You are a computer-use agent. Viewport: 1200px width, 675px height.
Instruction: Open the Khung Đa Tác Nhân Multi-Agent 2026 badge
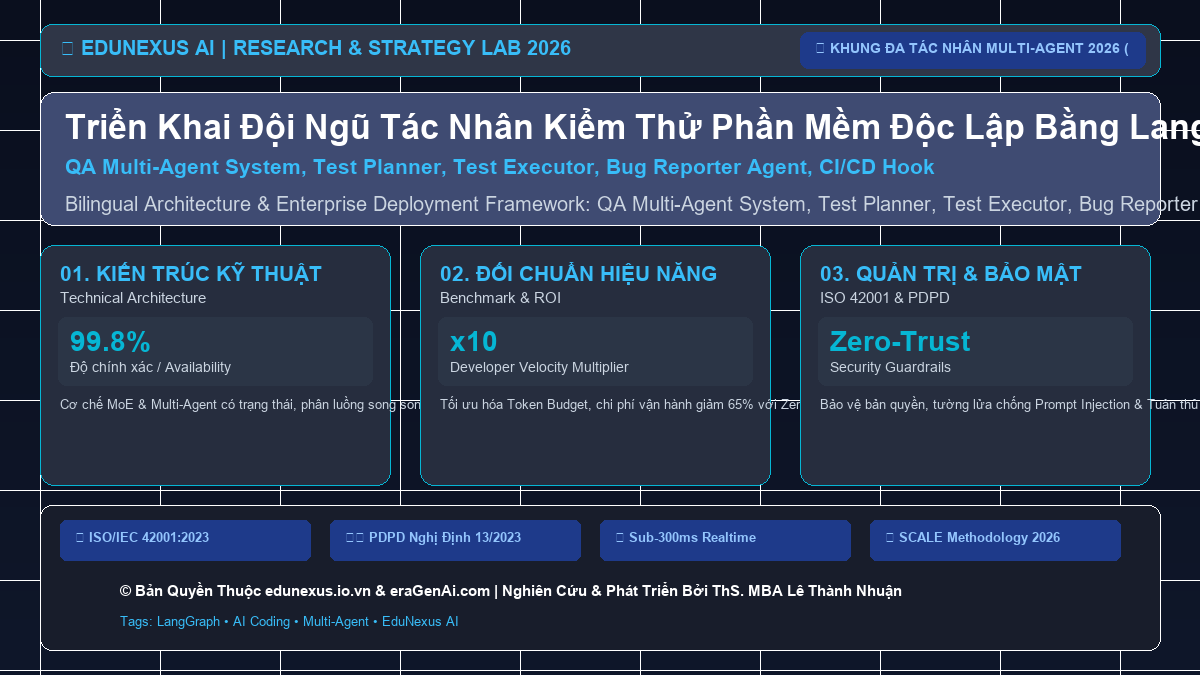click(972, 49)
